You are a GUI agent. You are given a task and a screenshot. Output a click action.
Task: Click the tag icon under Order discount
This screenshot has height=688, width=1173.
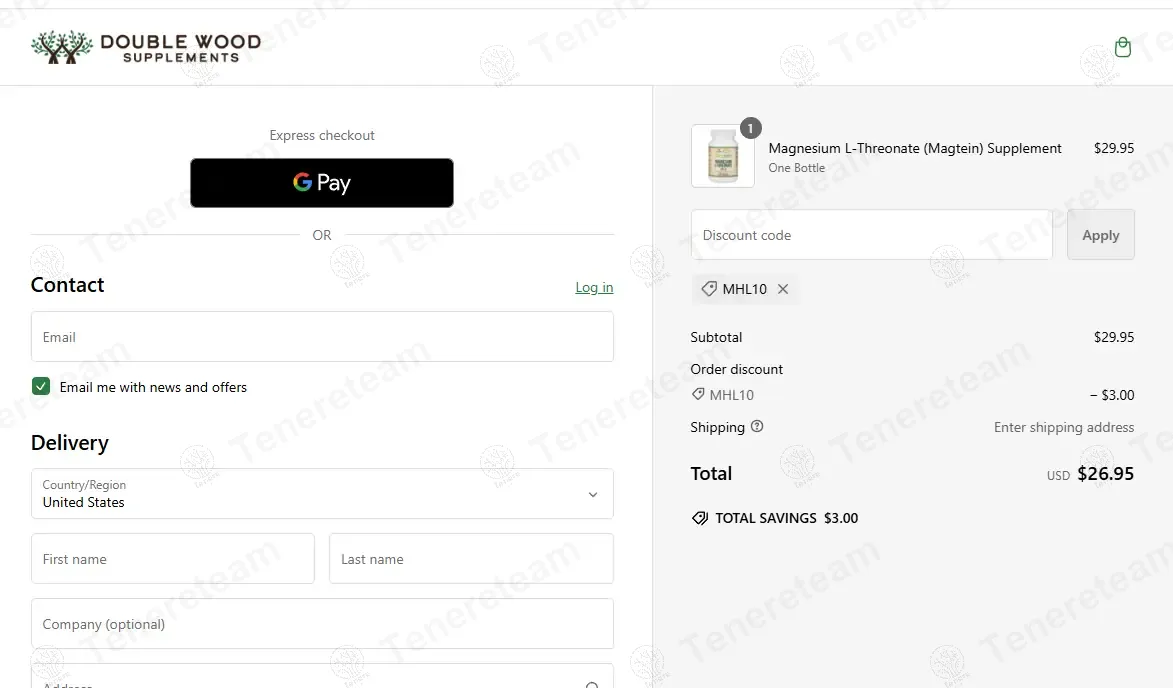pyautogui.click(x=698, y=395)
